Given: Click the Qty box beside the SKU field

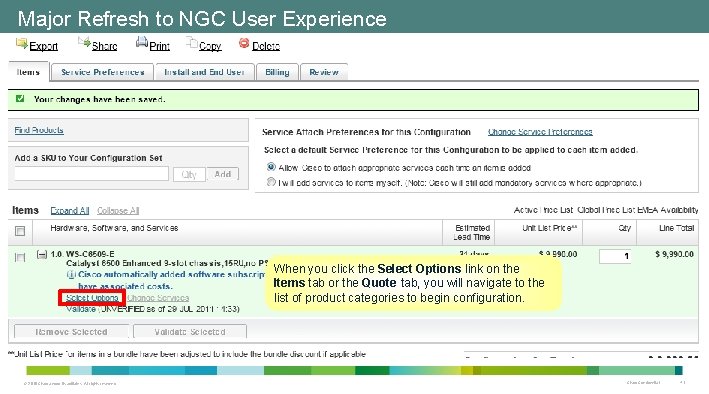Looking at the screenshot, I should [189, 174].
